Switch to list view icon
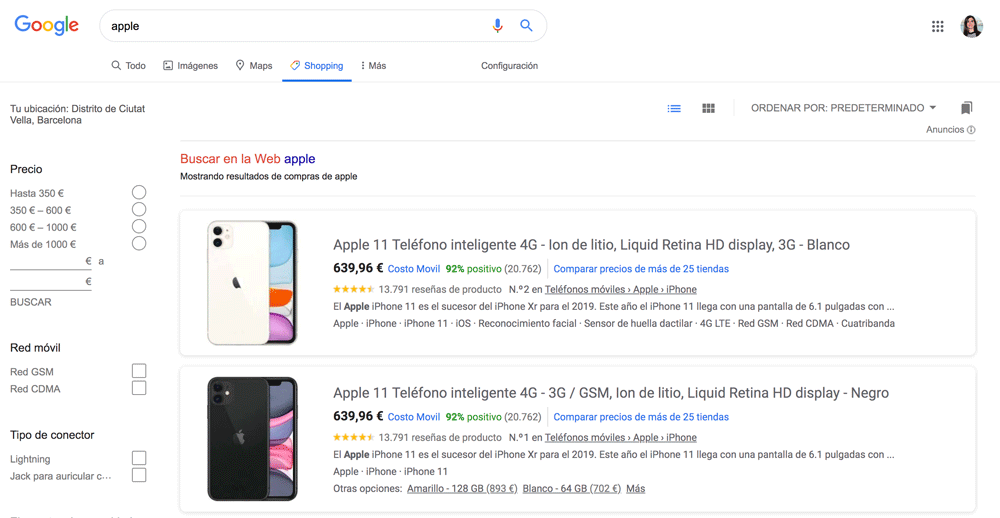 tap(674, 108)
